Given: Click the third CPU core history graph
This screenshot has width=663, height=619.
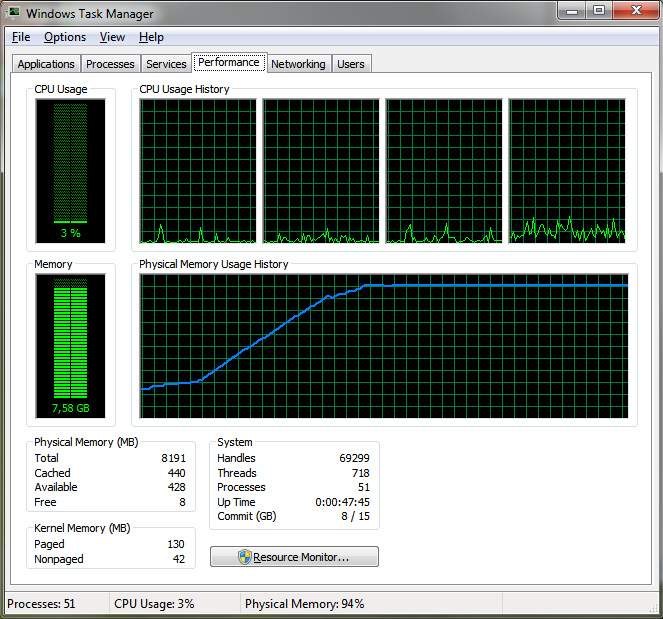Looking at the screenshot, I should (x=444, y=171).
